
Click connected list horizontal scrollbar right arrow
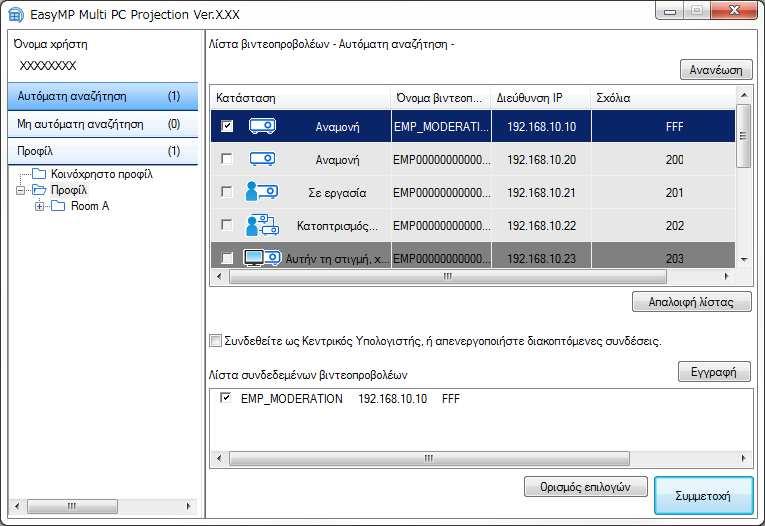[x=743, y=458]
